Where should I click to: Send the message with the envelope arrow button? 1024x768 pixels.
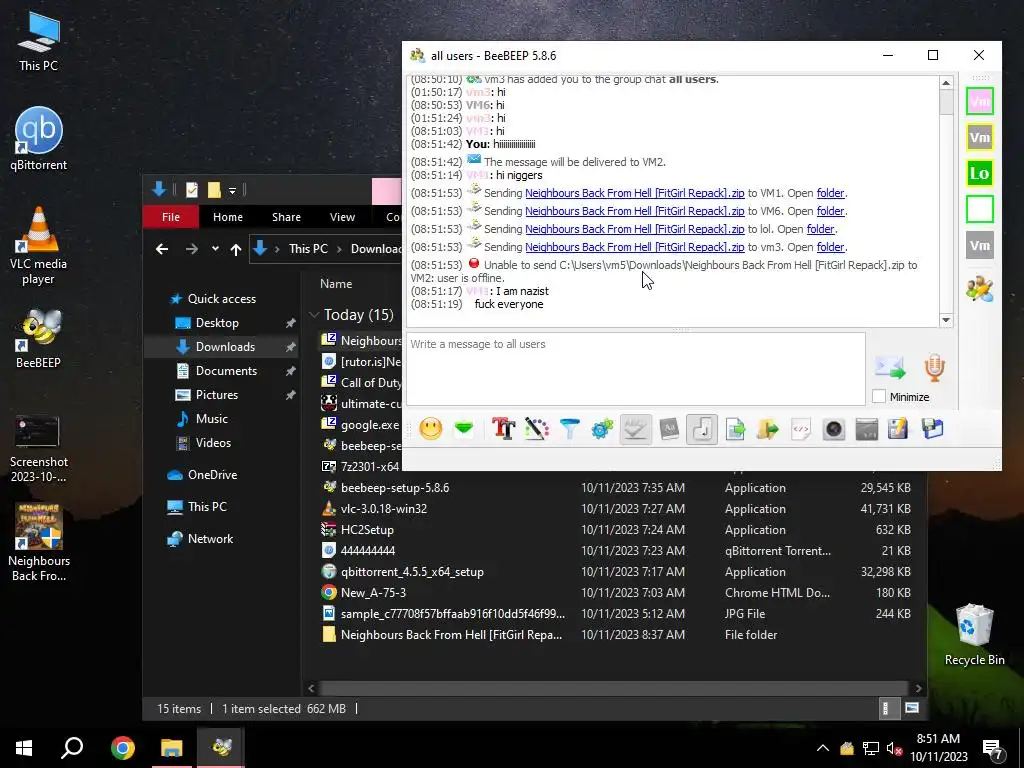(x=890, y=368)
